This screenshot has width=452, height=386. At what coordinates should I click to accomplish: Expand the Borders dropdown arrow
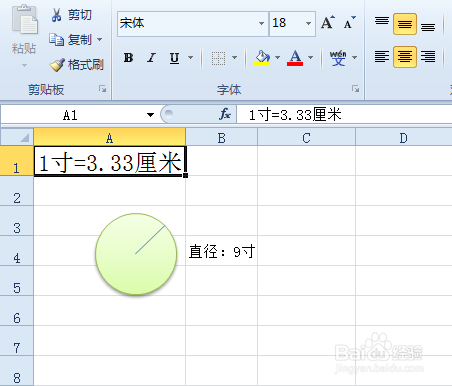point(234,58)
